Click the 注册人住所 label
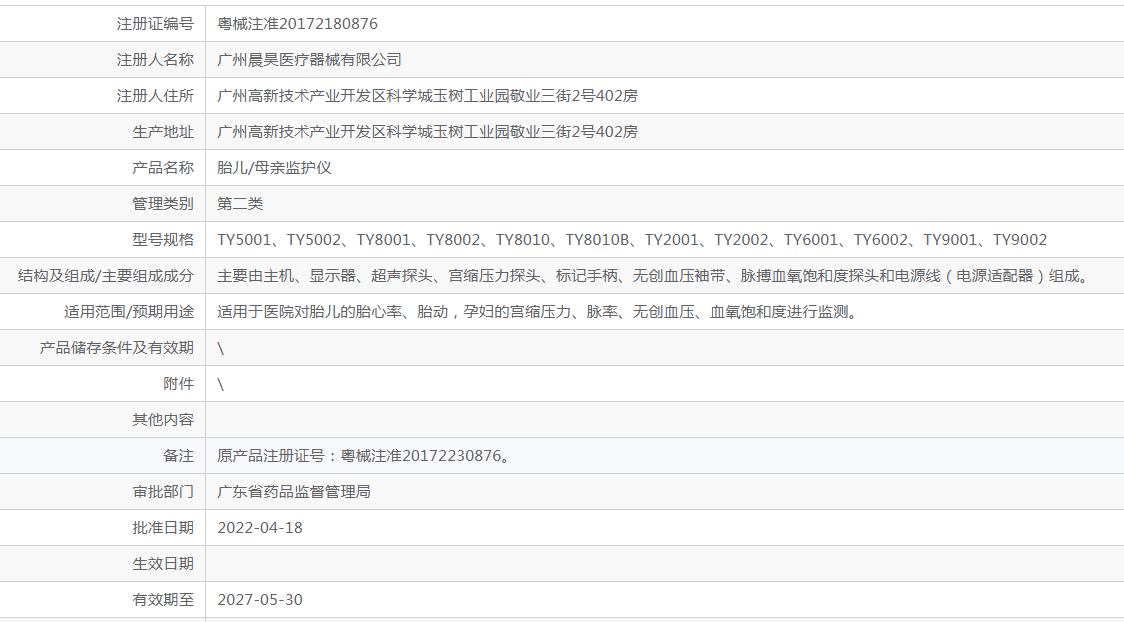Viewport: 1124px width, 622px height. (x=155, y=95)
